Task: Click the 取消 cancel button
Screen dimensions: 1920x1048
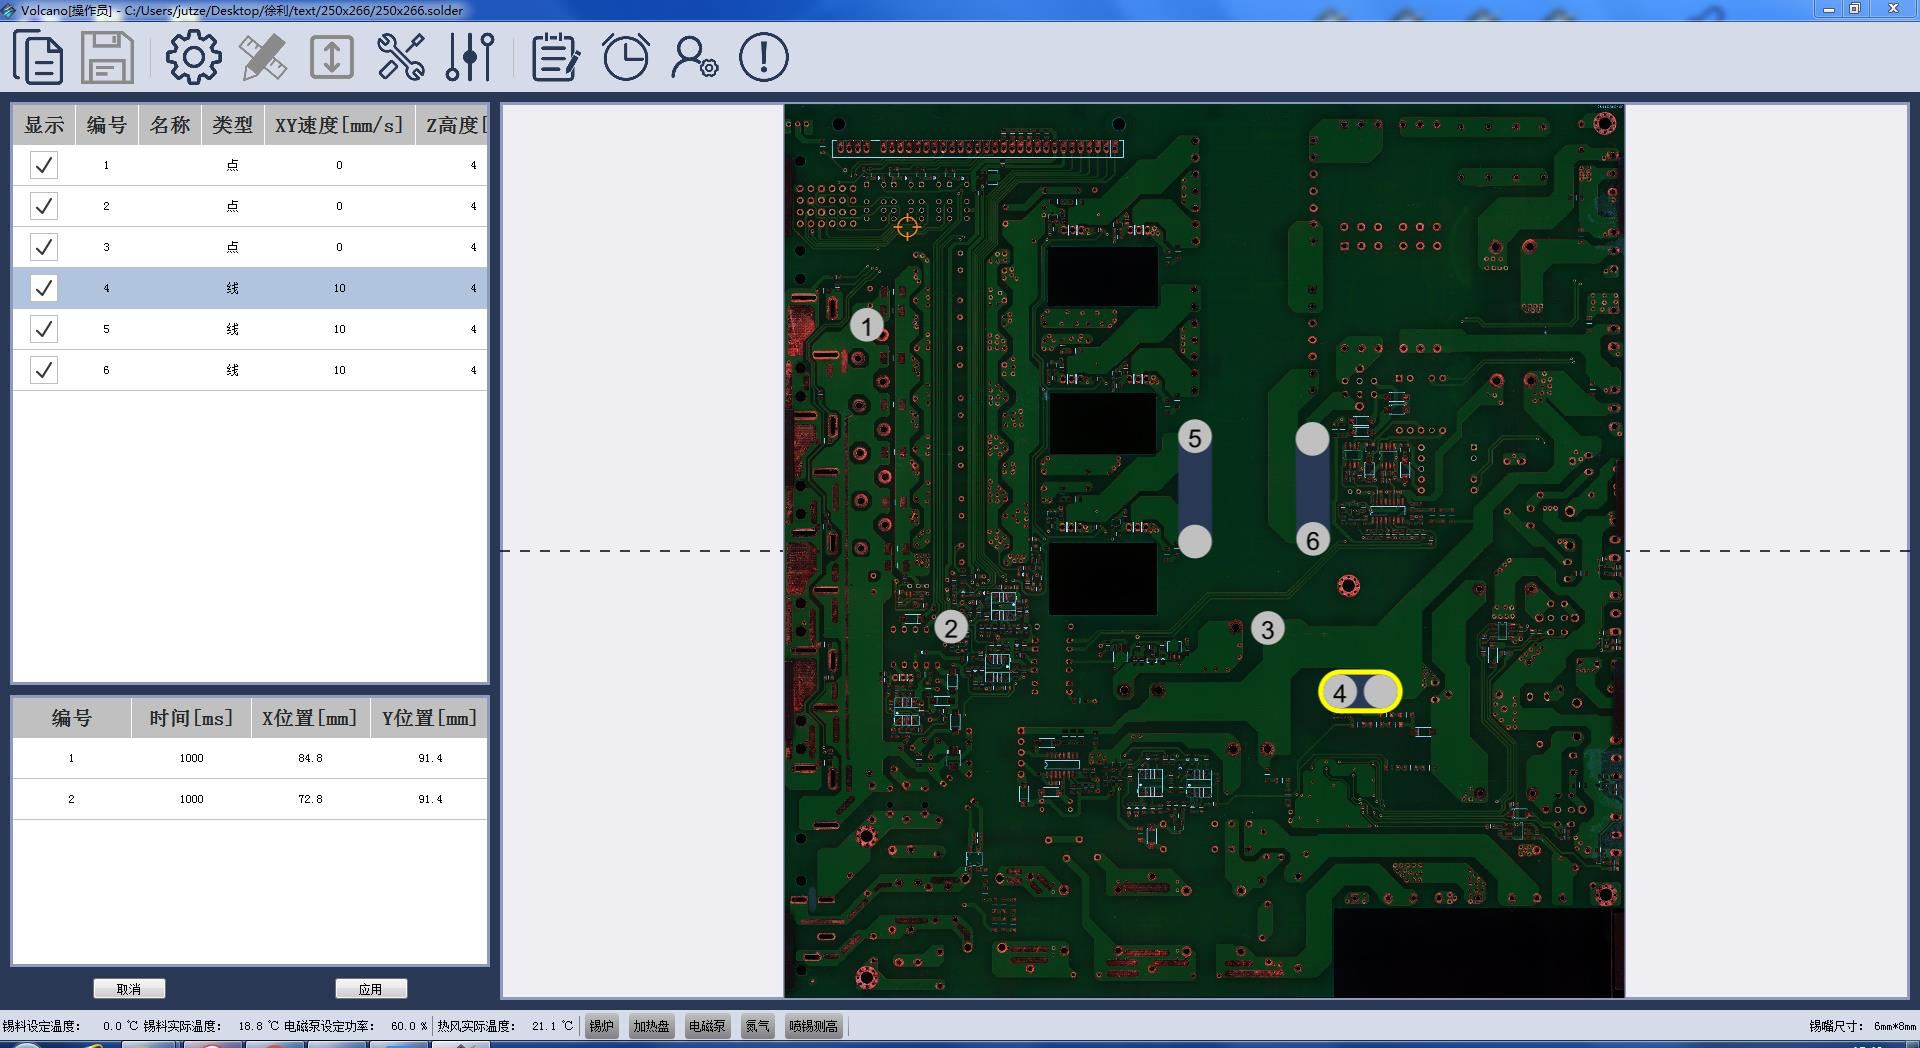Action: [129, 989]
